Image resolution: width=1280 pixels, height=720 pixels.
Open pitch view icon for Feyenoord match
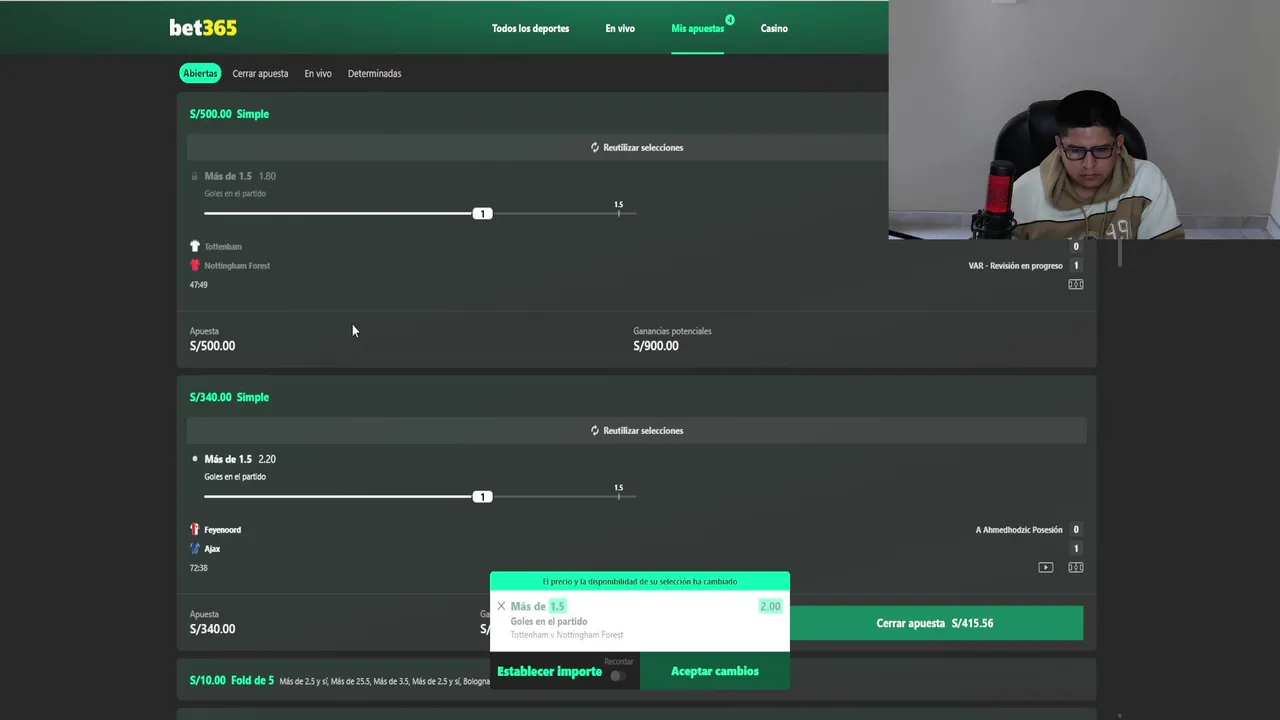click(1075, 567)
